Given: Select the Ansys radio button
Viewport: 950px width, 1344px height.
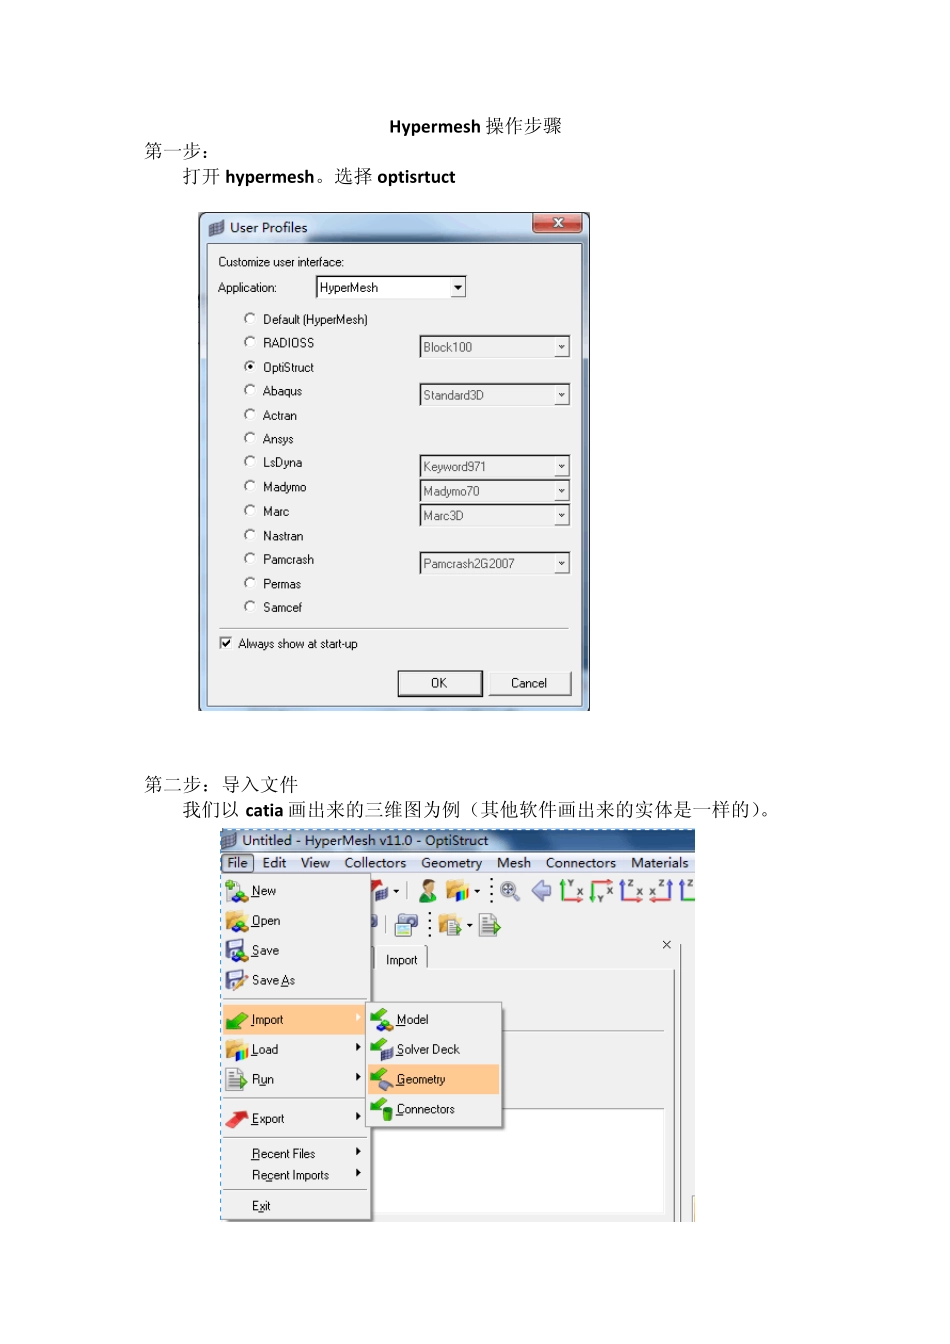Looking at the screenshot, I should [250, 438].
